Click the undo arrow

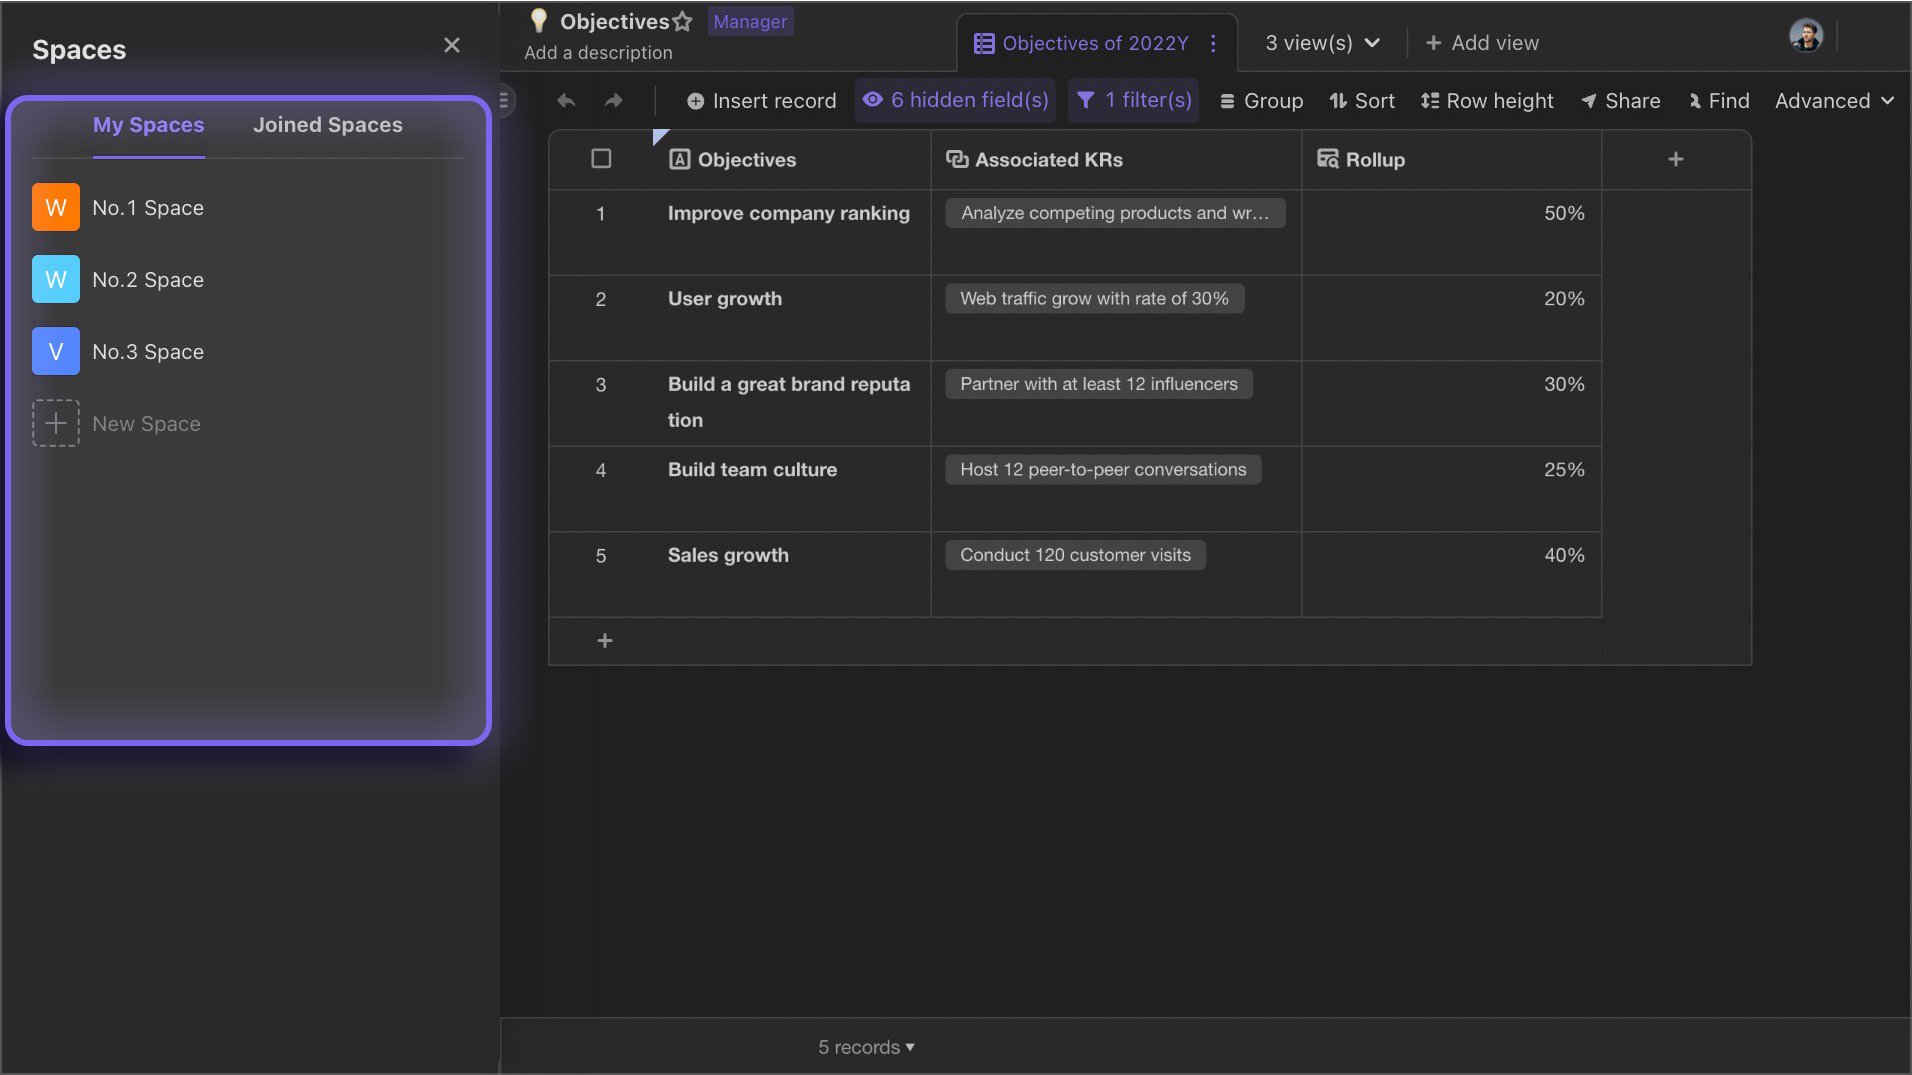[566, 101]
